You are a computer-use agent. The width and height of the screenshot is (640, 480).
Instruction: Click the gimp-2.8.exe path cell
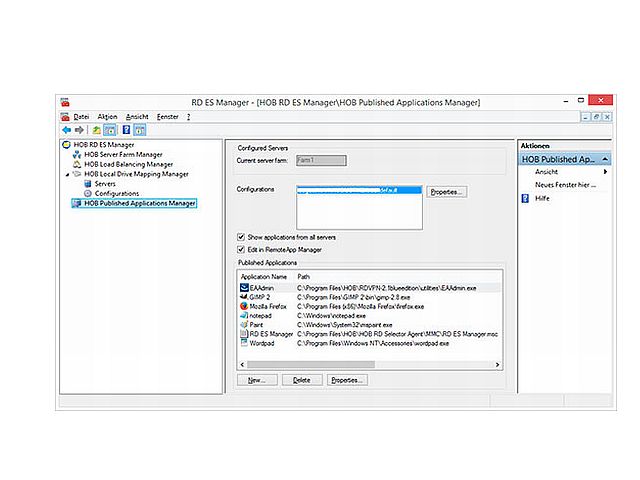pos(353,297)
